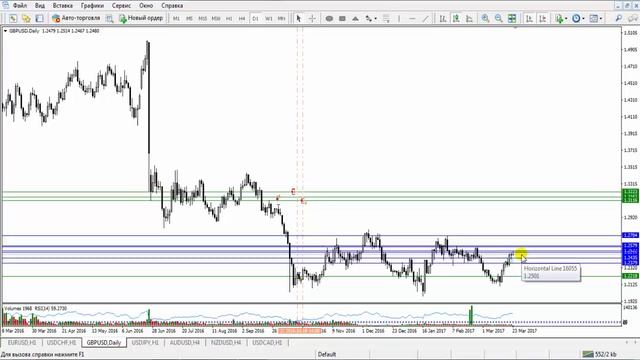640x360 pixels.
Task: Show the Market Watch panel icon
Action: click(x=39, y=18)
